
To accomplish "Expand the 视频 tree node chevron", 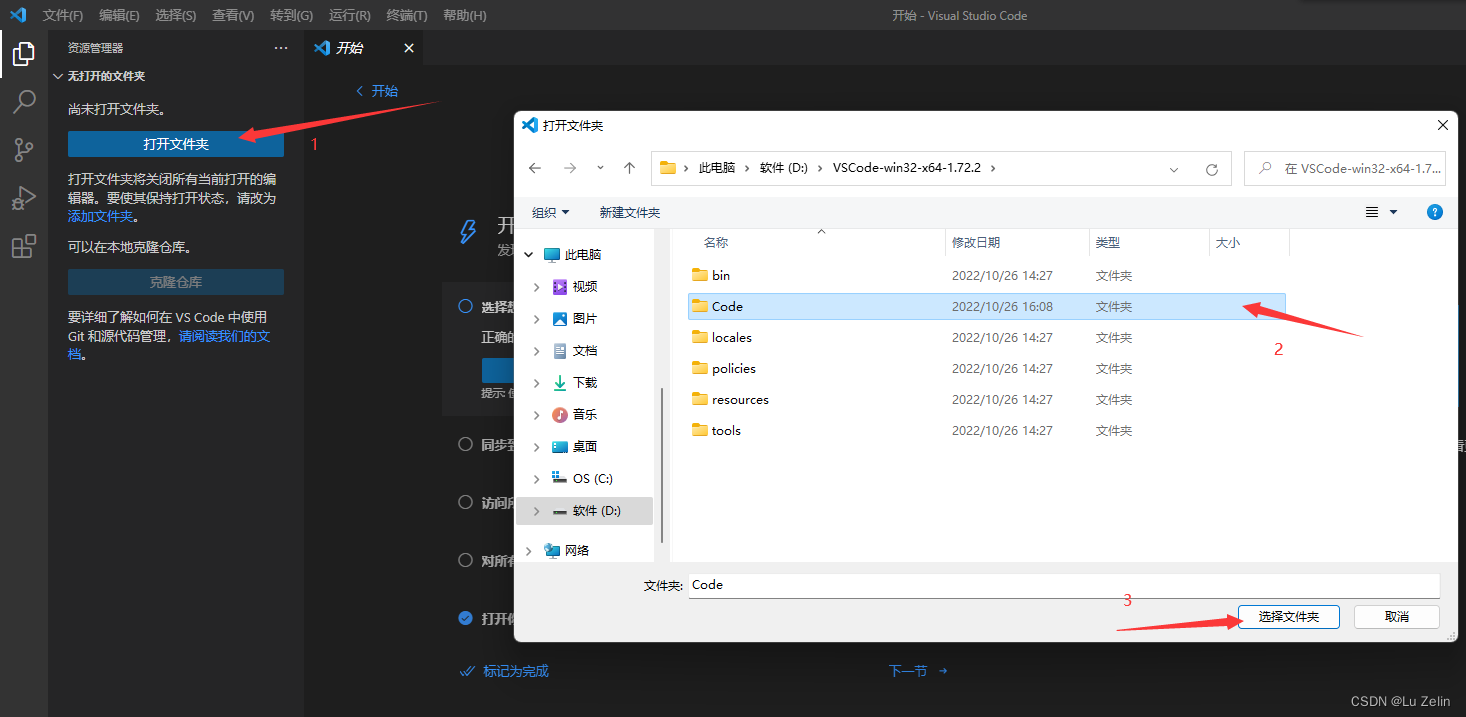I will [537, 287].
